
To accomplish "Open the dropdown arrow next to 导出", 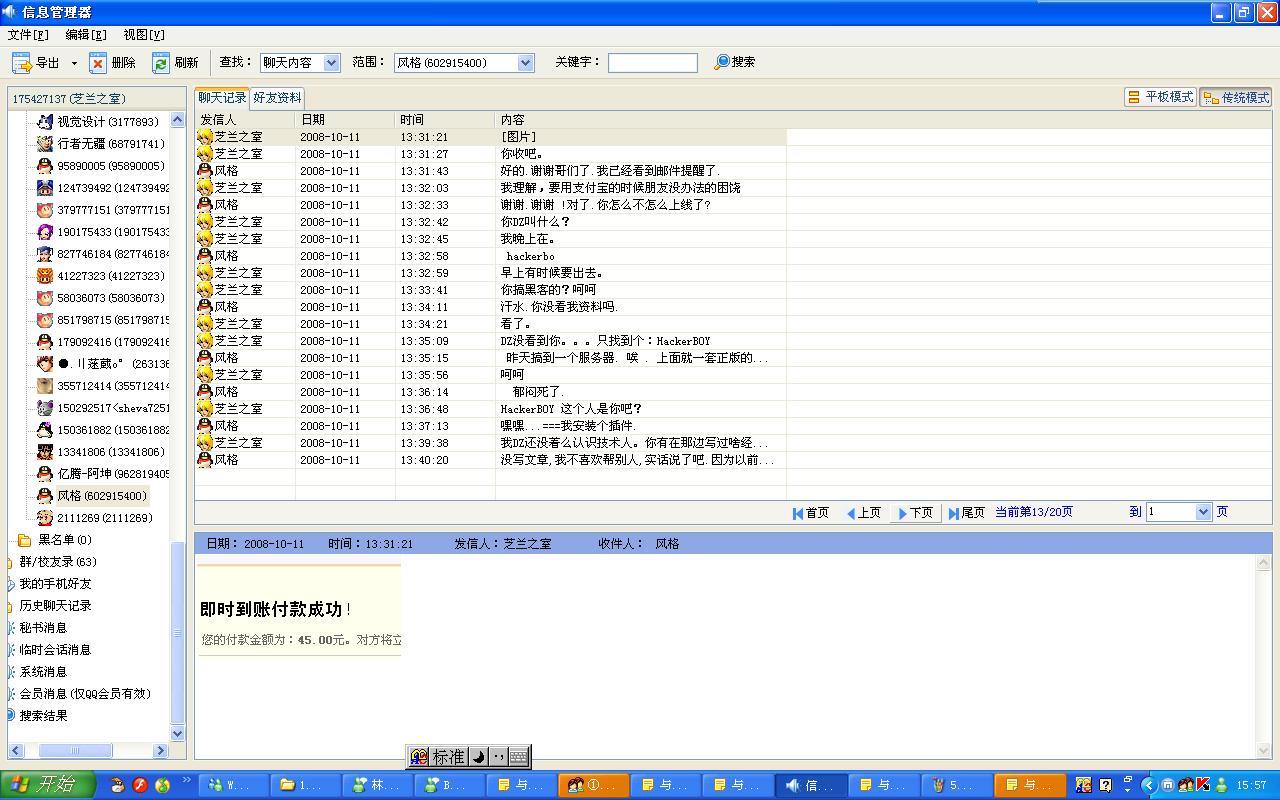I will 74,63.
